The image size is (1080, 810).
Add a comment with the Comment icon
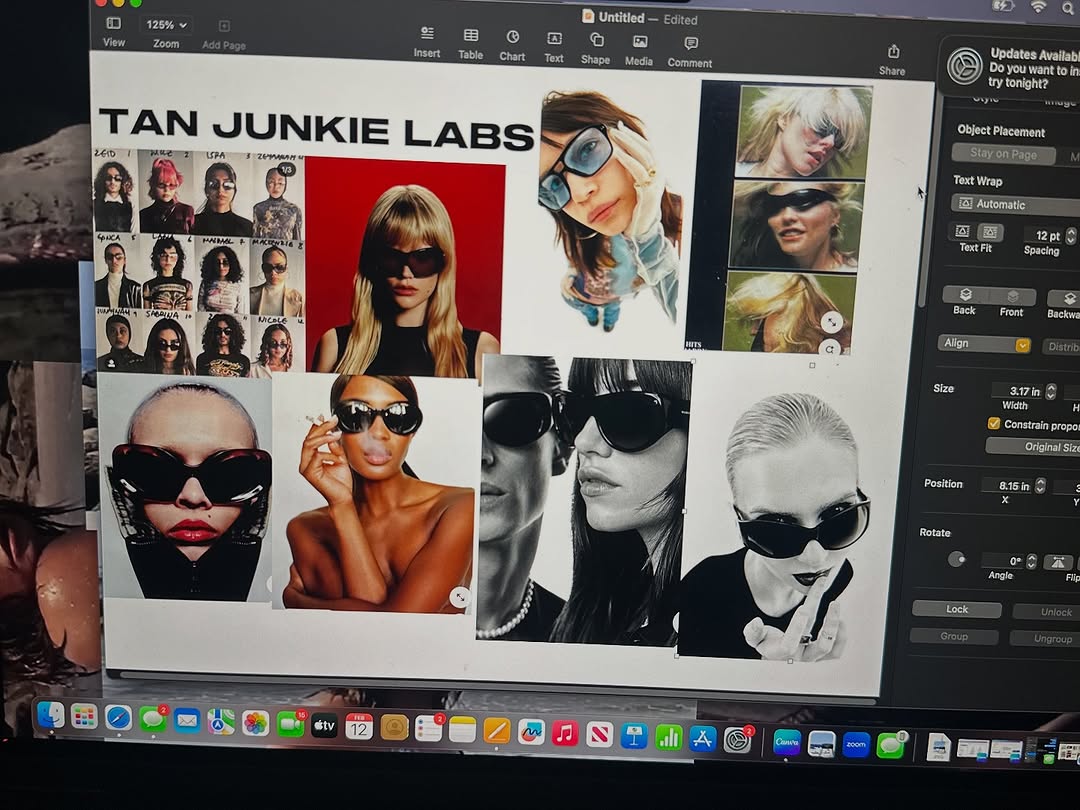point(690,45)
